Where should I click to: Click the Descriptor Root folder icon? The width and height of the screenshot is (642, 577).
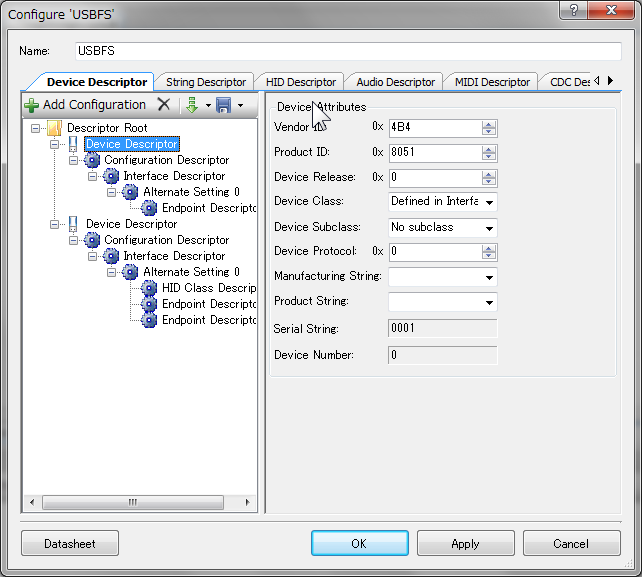tap(54, 128)
